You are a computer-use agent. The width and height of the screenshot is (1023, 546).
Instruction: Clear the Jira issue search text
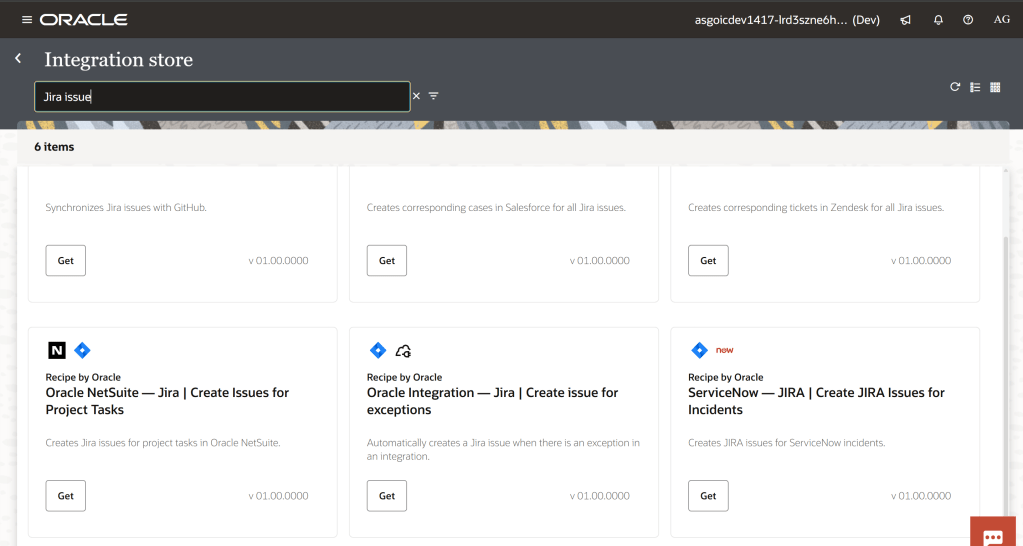click(416, 96)
